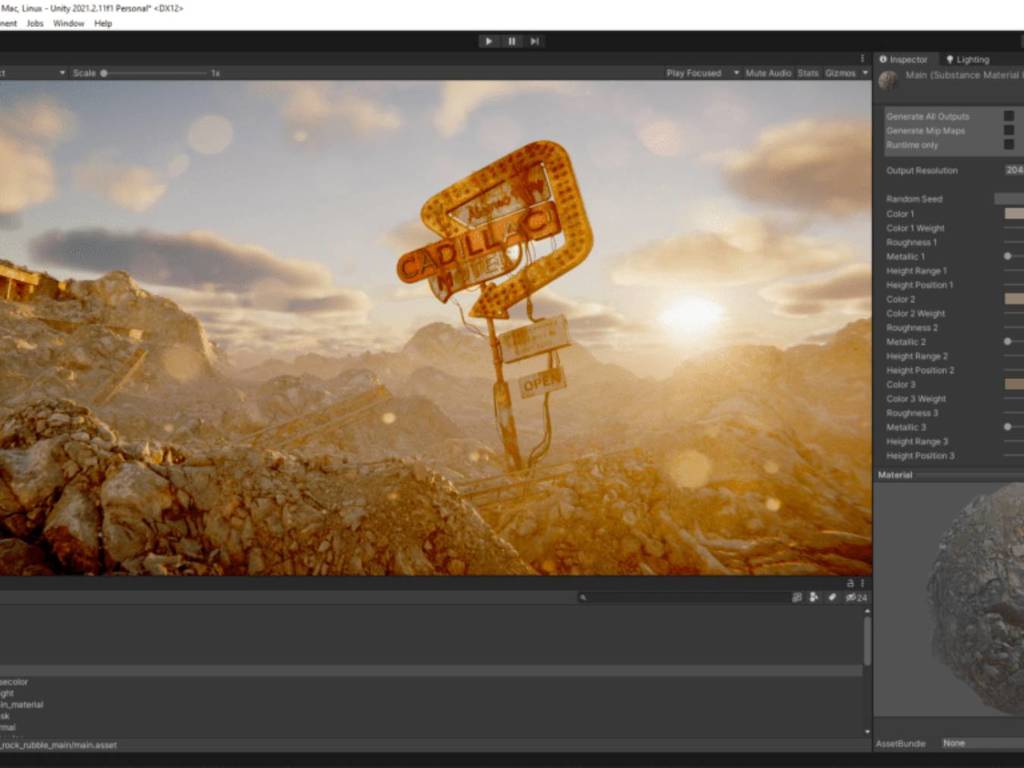Click the 'Output Resolution' label
Screen dimensions: 1024x768
[921, 170]
